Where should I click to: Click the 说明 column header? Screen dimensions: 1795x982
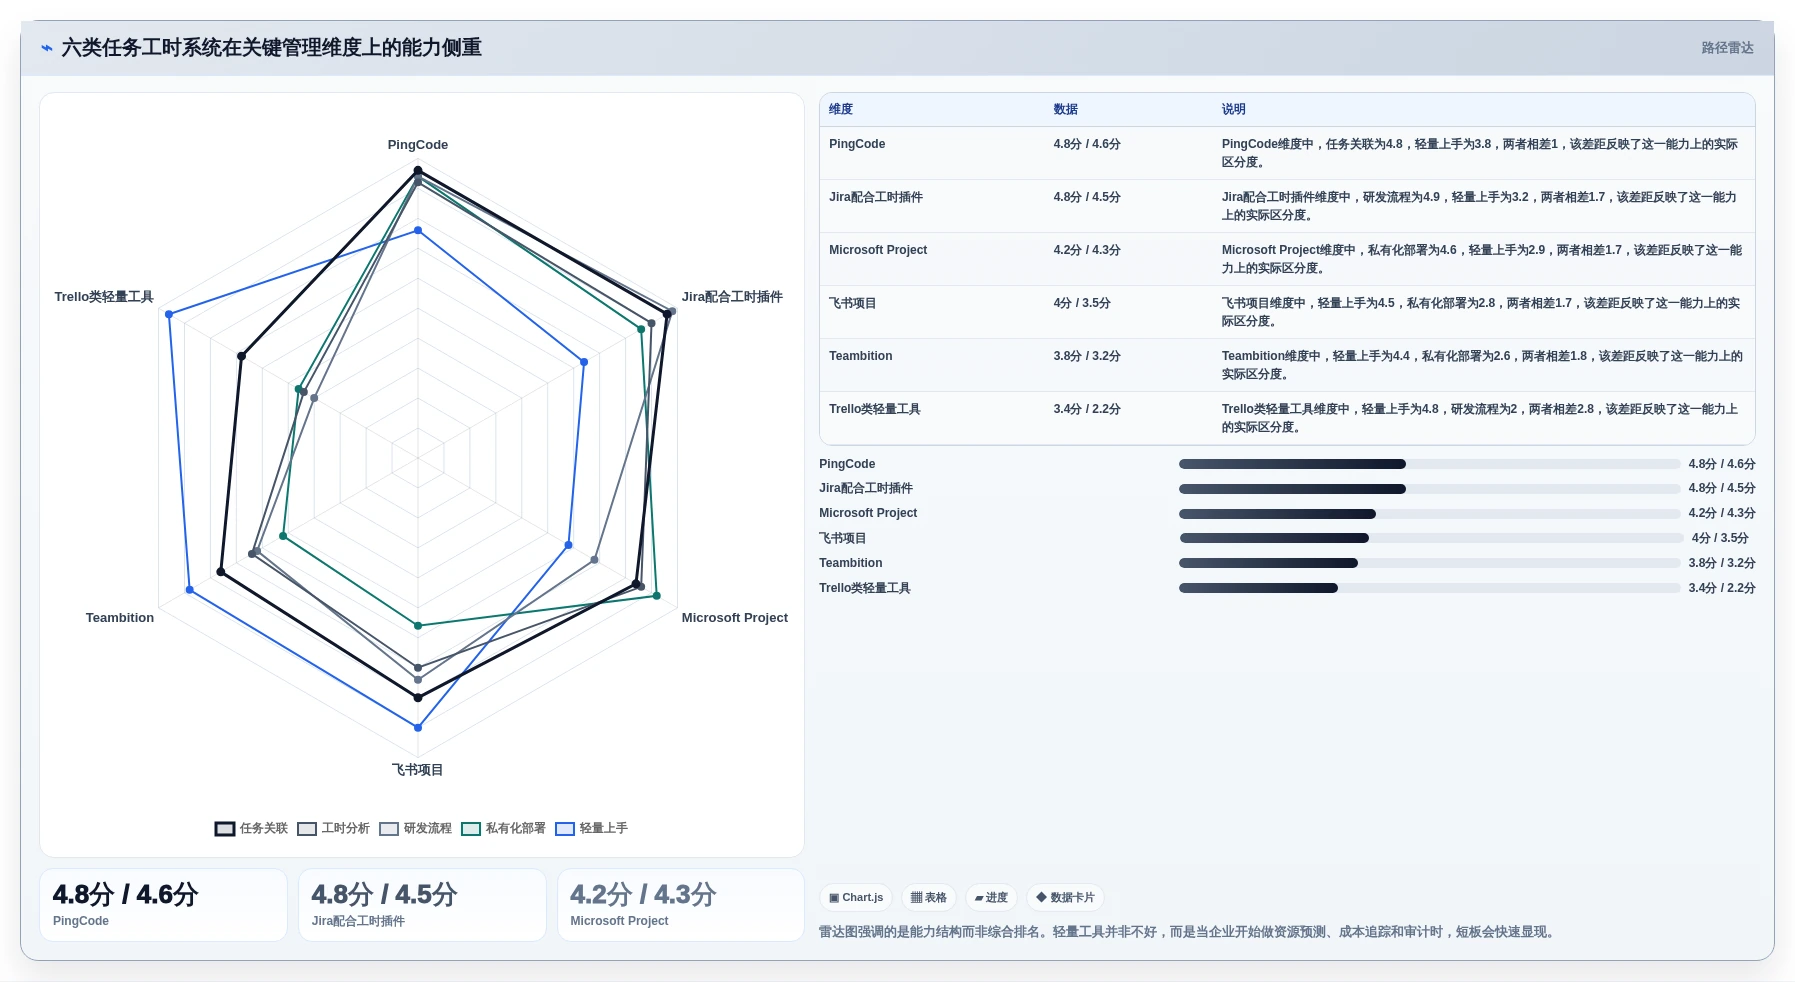click(x=1234, y=110)
